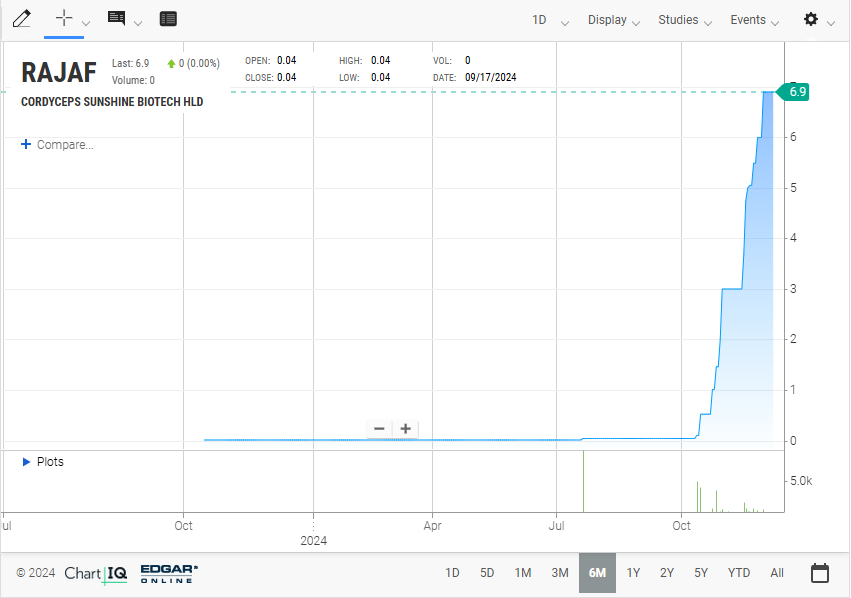The height and width of the screenshot is (598, 851).
Task: Choose the YTD range option
Action: tap(738, 573)
